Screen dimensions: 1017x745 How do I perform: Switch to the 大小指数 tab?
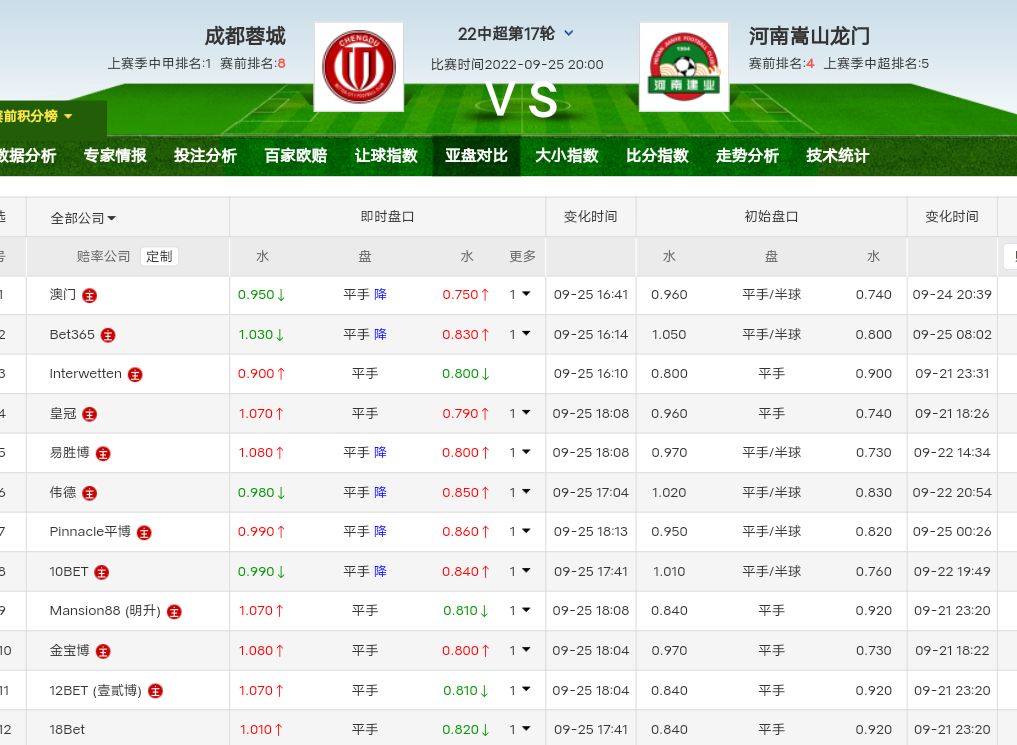(566, 156)
